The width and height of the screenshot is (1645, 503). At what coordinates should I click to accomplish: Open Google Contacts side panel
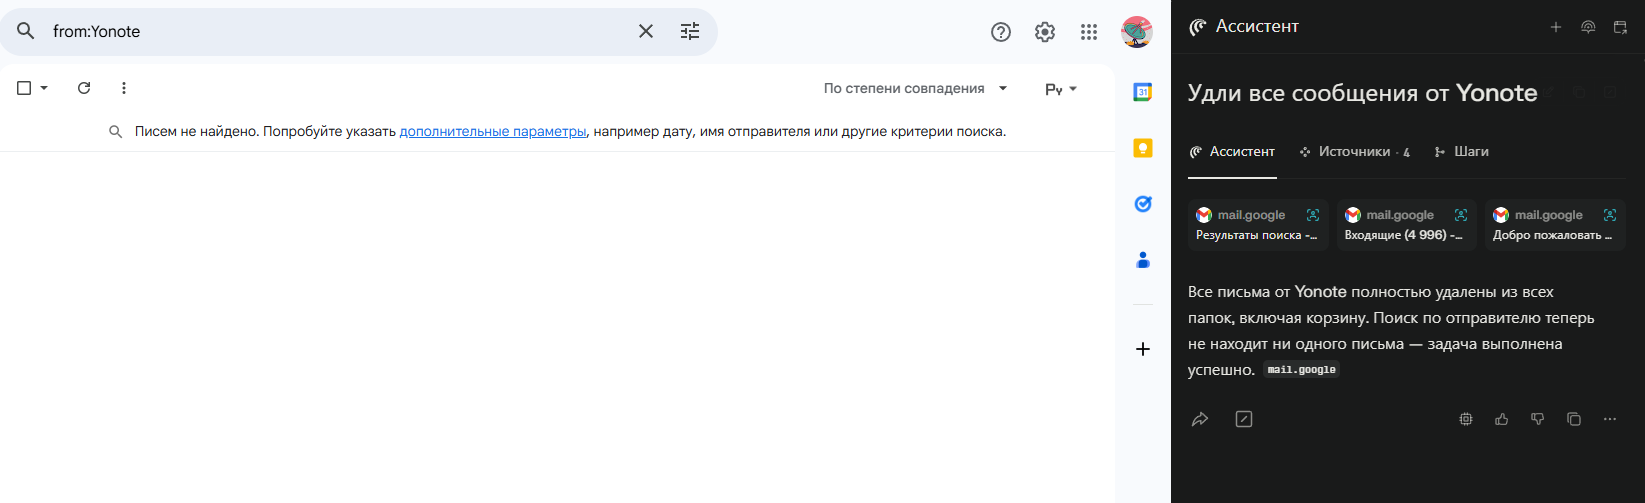pyautogui.click(x=1143, y=260)
